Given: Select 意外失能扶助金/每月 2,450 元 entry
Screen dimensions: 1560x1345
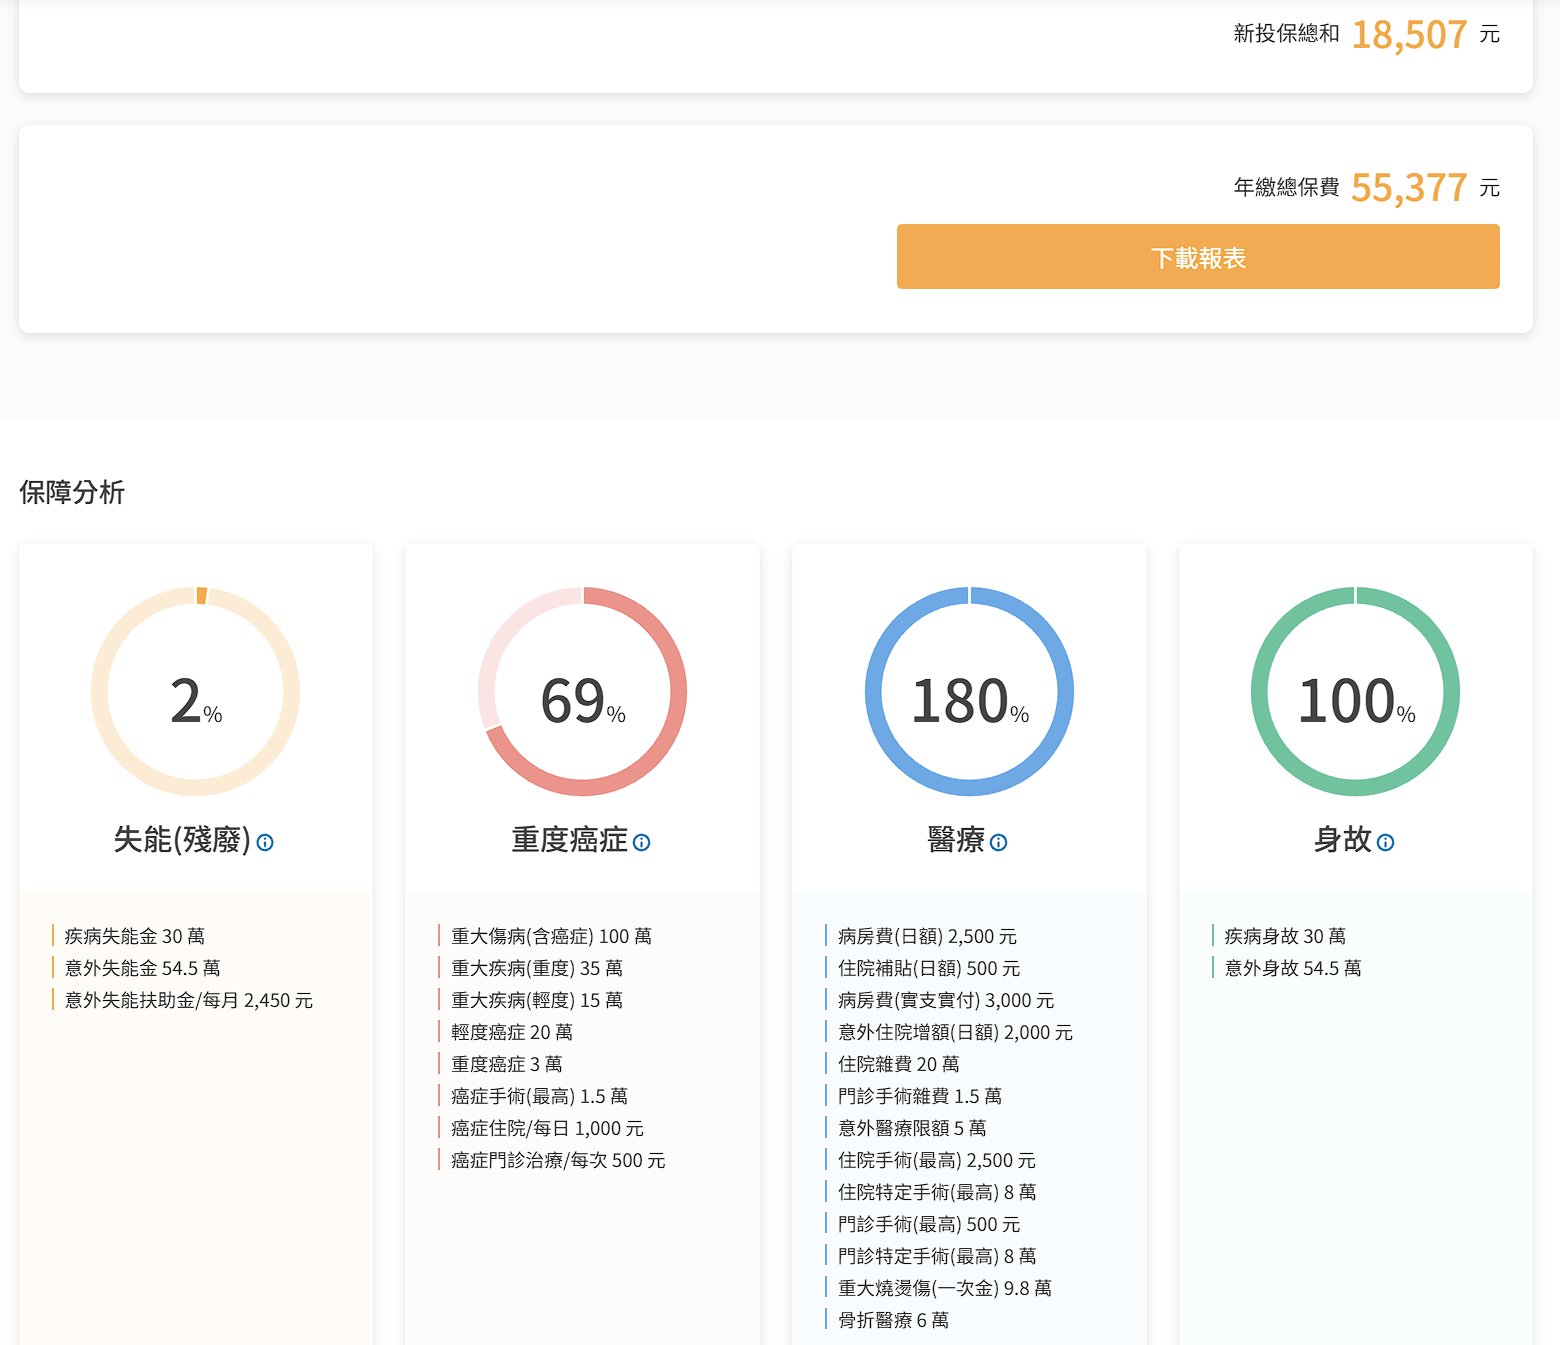Looking at the screenshot, I should pos(189,1000).
